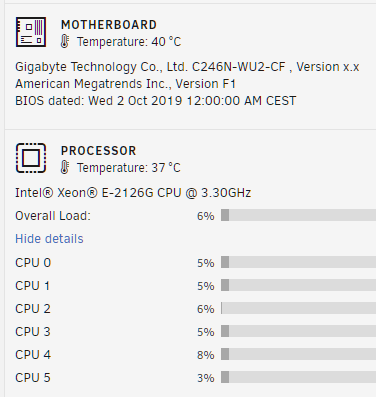Click the Gigabyte C246N-WU2-CF model text
This screenshot has width=376, height=397.
[187, 67]
